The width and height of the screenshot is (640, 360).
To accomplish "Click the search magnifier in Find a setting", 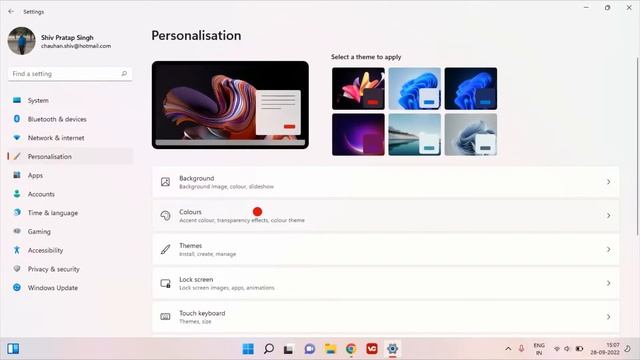I will 124,73.
